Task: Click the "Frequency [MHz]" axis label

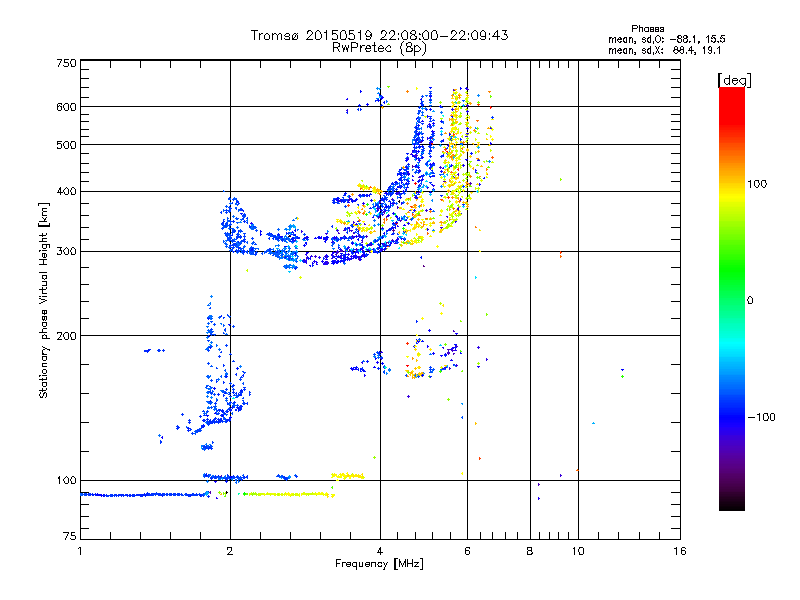Action: (379, 564)
